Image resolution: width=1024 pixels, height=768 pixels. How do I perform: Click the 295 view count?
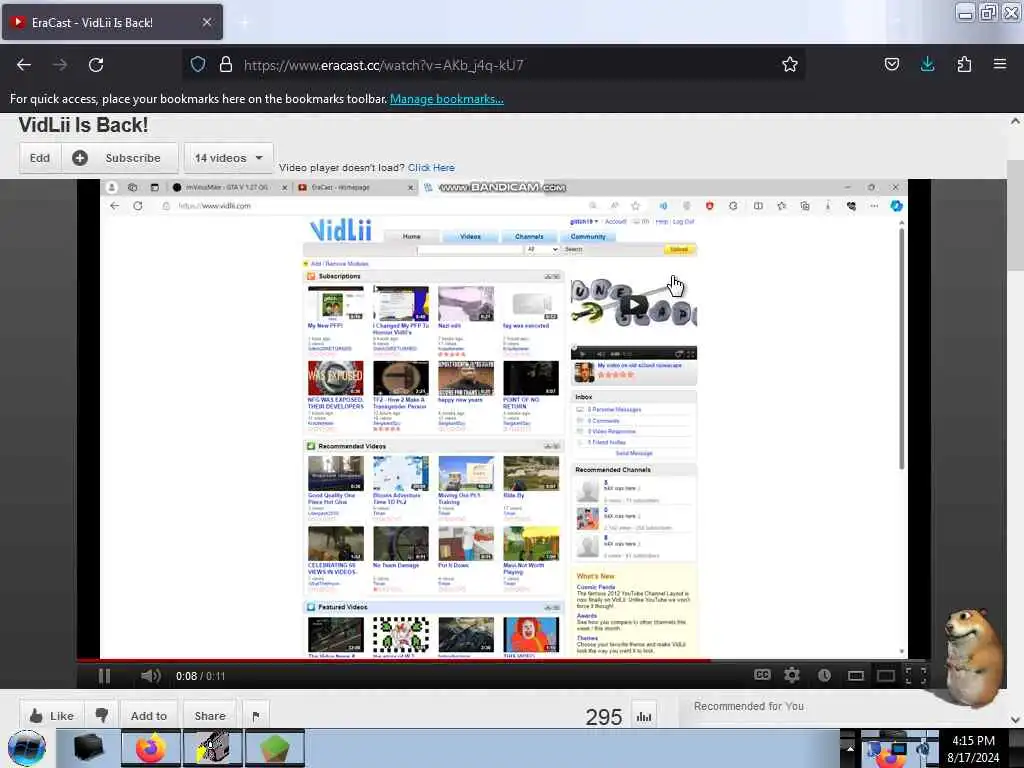coord(603,717)
